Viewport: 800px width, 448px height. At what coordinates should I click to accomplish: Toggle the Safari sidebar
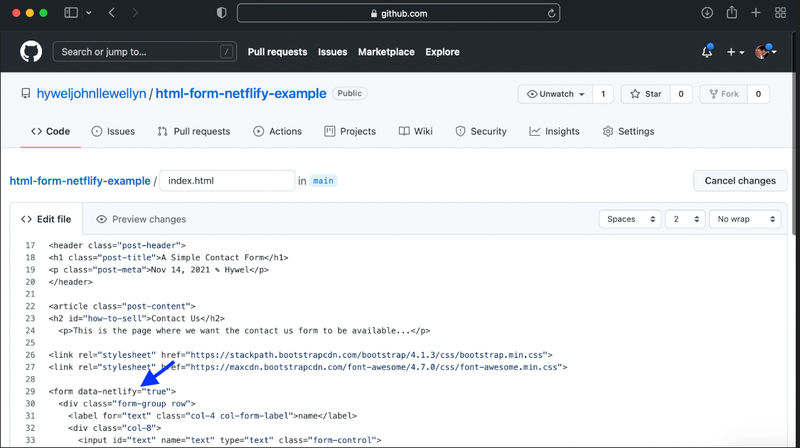click(71, 13)
